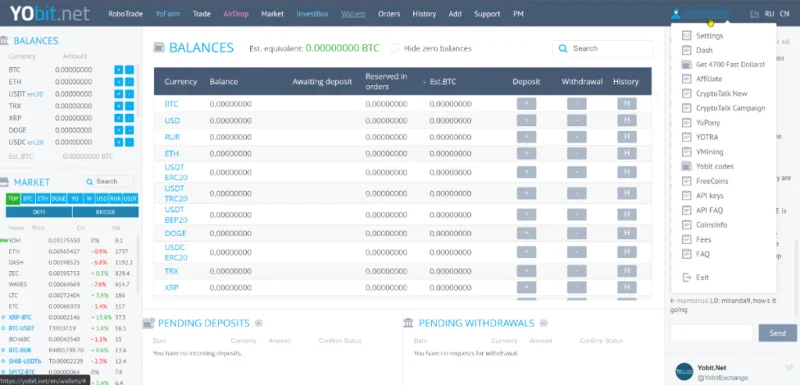This screenshot has height=385, width=800.
Task: Click the USD deposit plus button
Action: [x=526, y=121]
